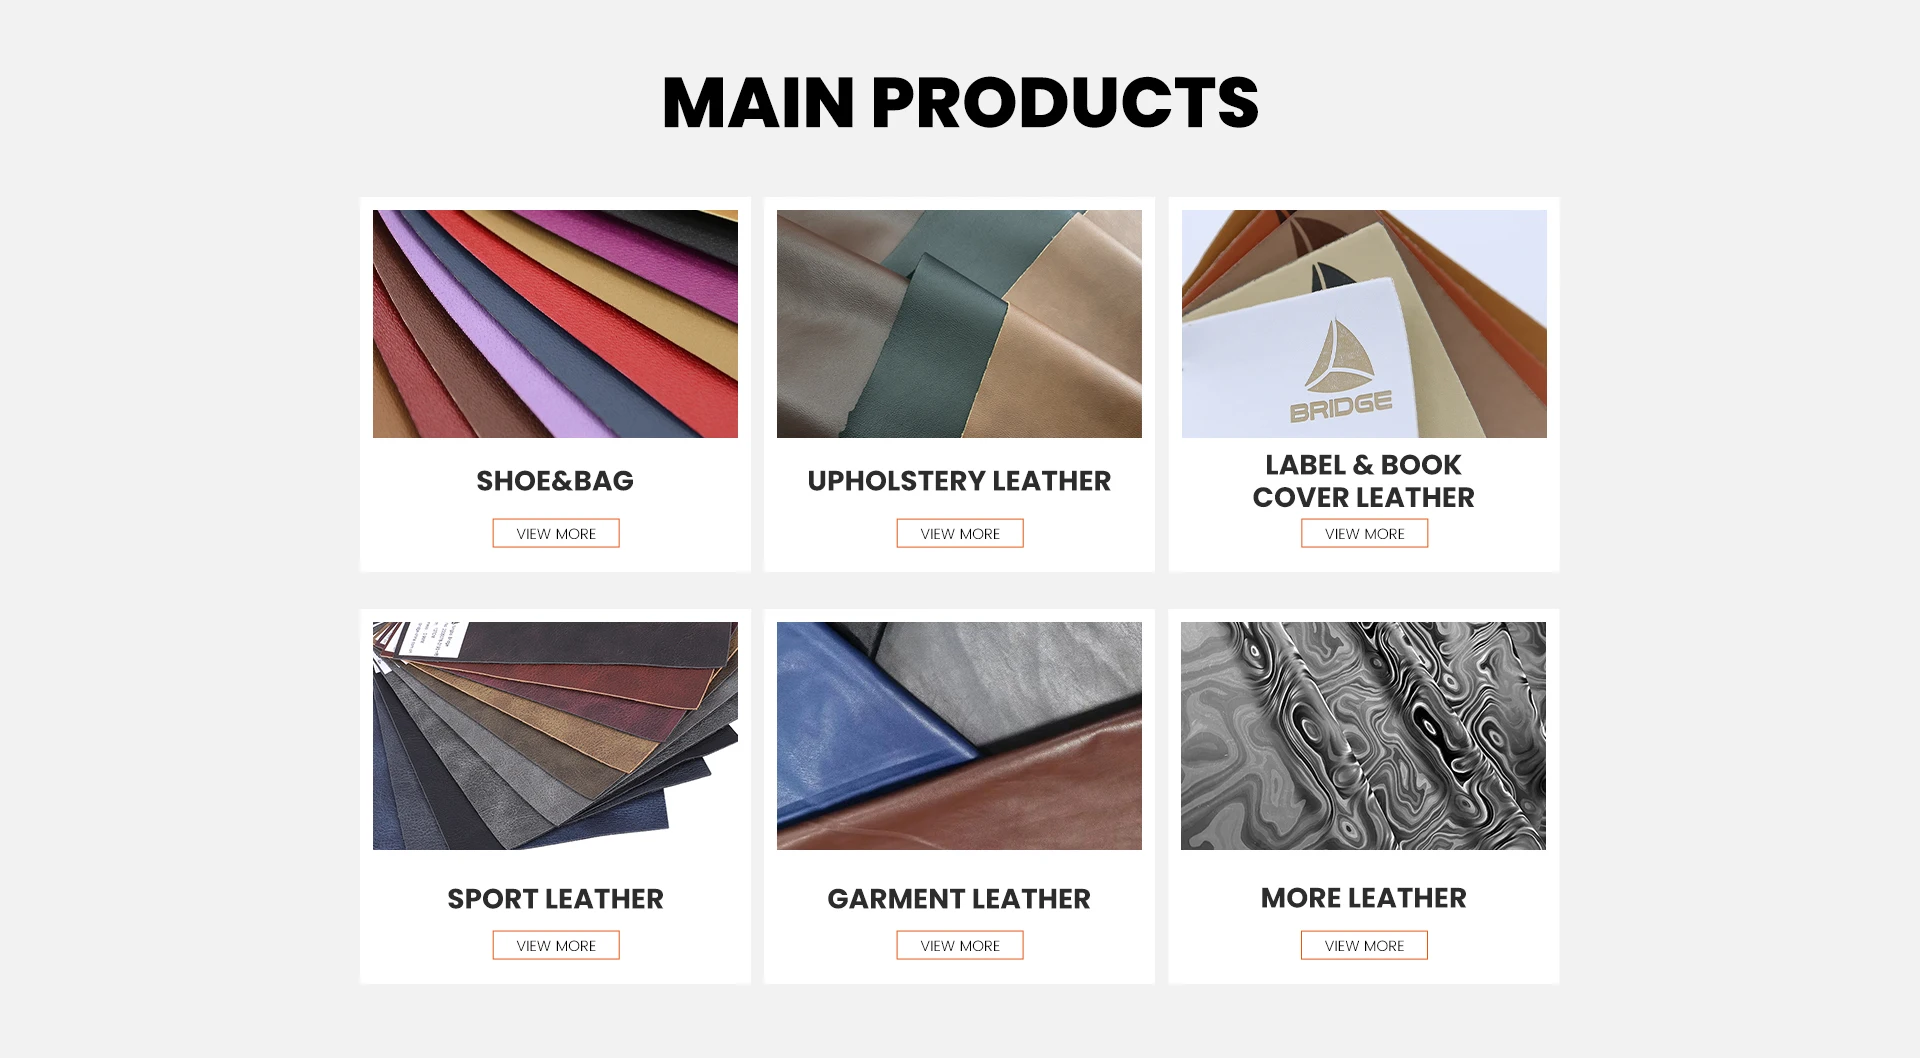Select the More Leather title
Viewport: 1920px width, 1058px height.
click(x=1364, y=898)
